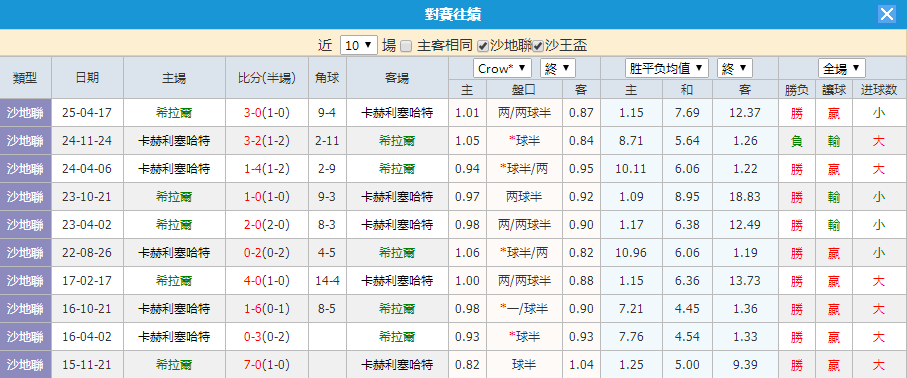Click 希拉爾 away team in 16-04-02 row

(x=397, y=337)
